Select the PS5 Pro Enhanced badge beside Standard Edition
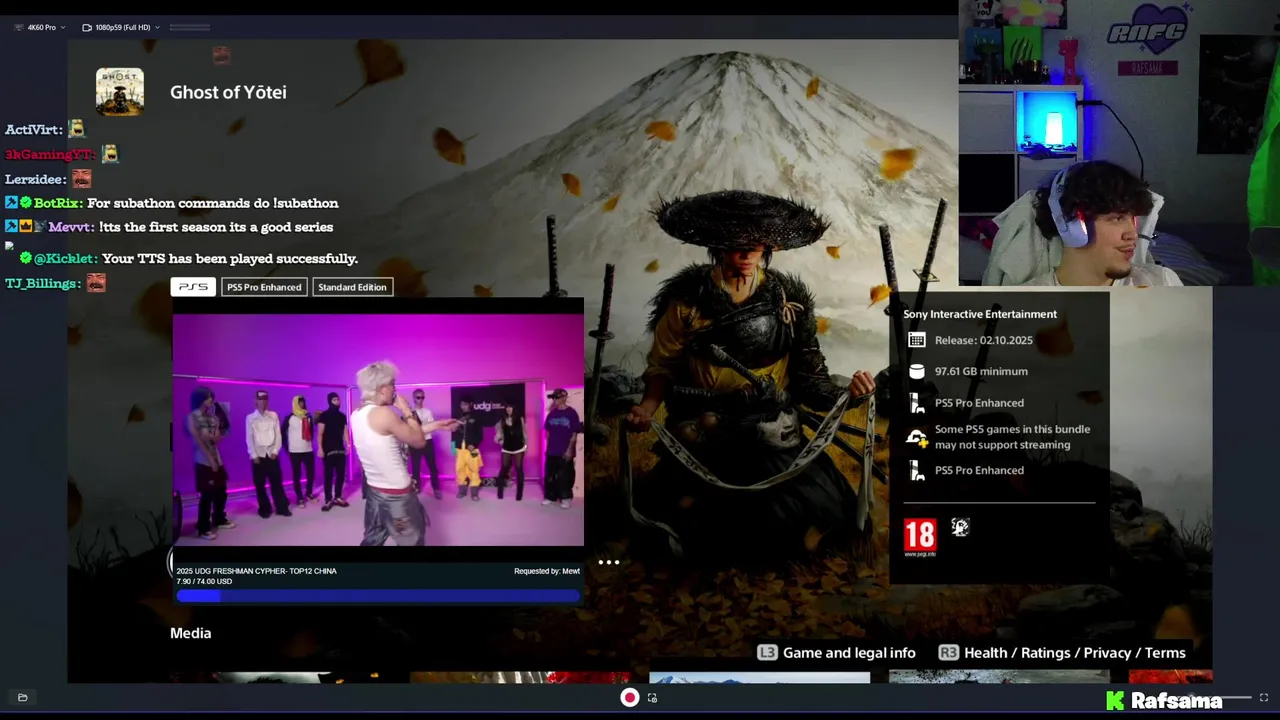 pos(264,287)
